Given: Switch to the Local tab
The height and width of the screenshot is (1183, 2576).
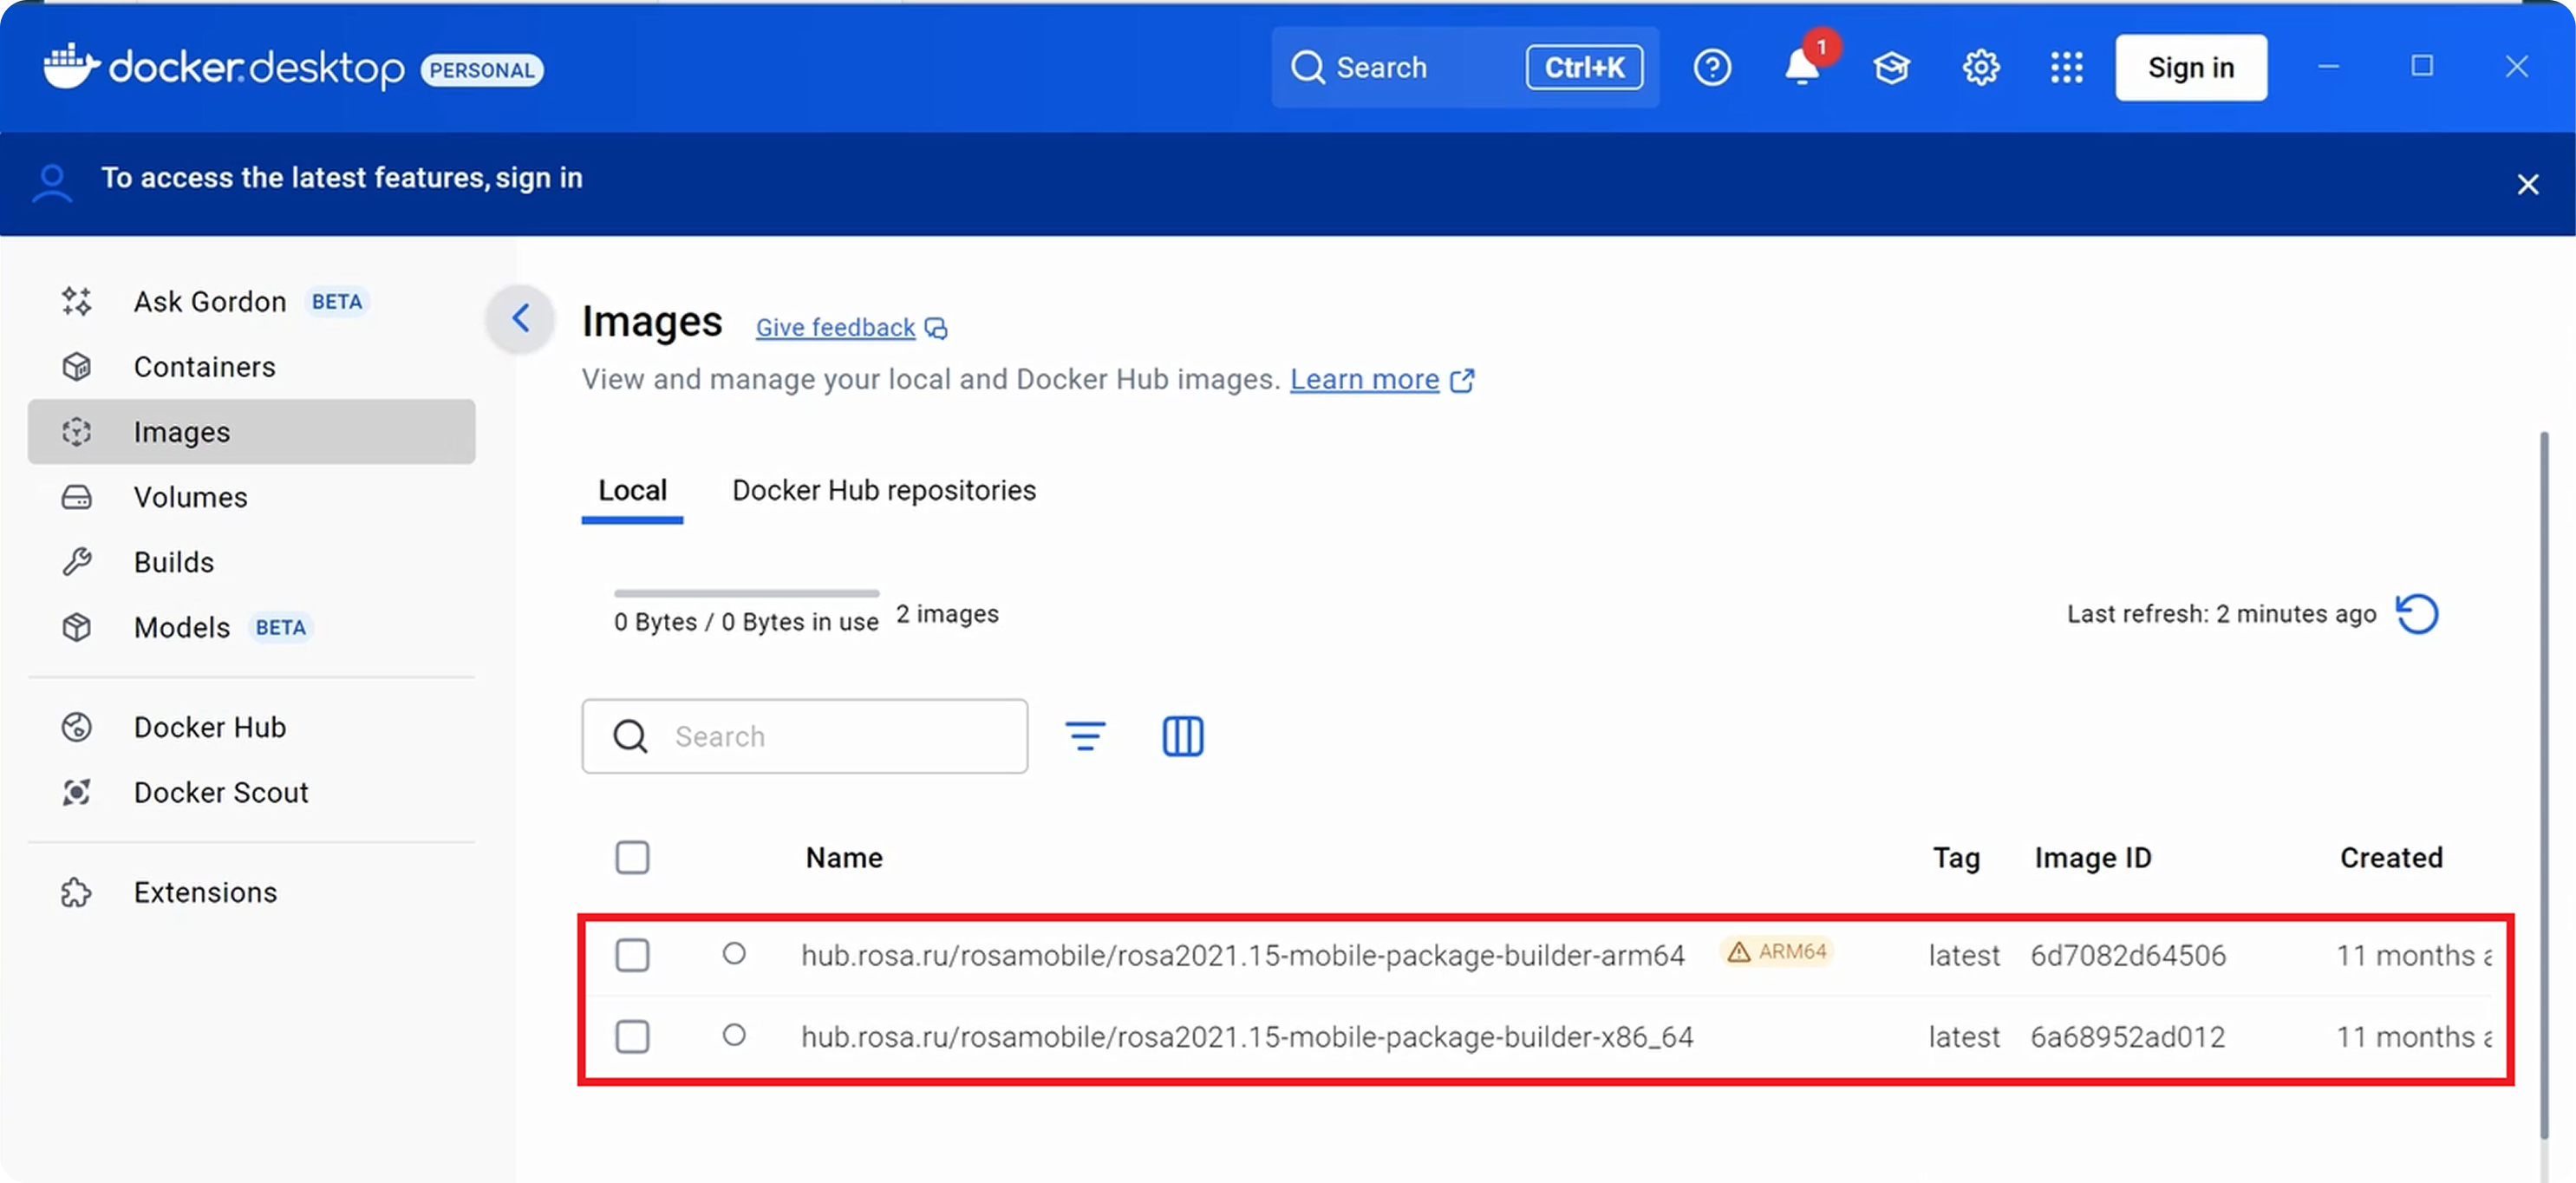Looking at the screenshot, I should tap(632, 491).
